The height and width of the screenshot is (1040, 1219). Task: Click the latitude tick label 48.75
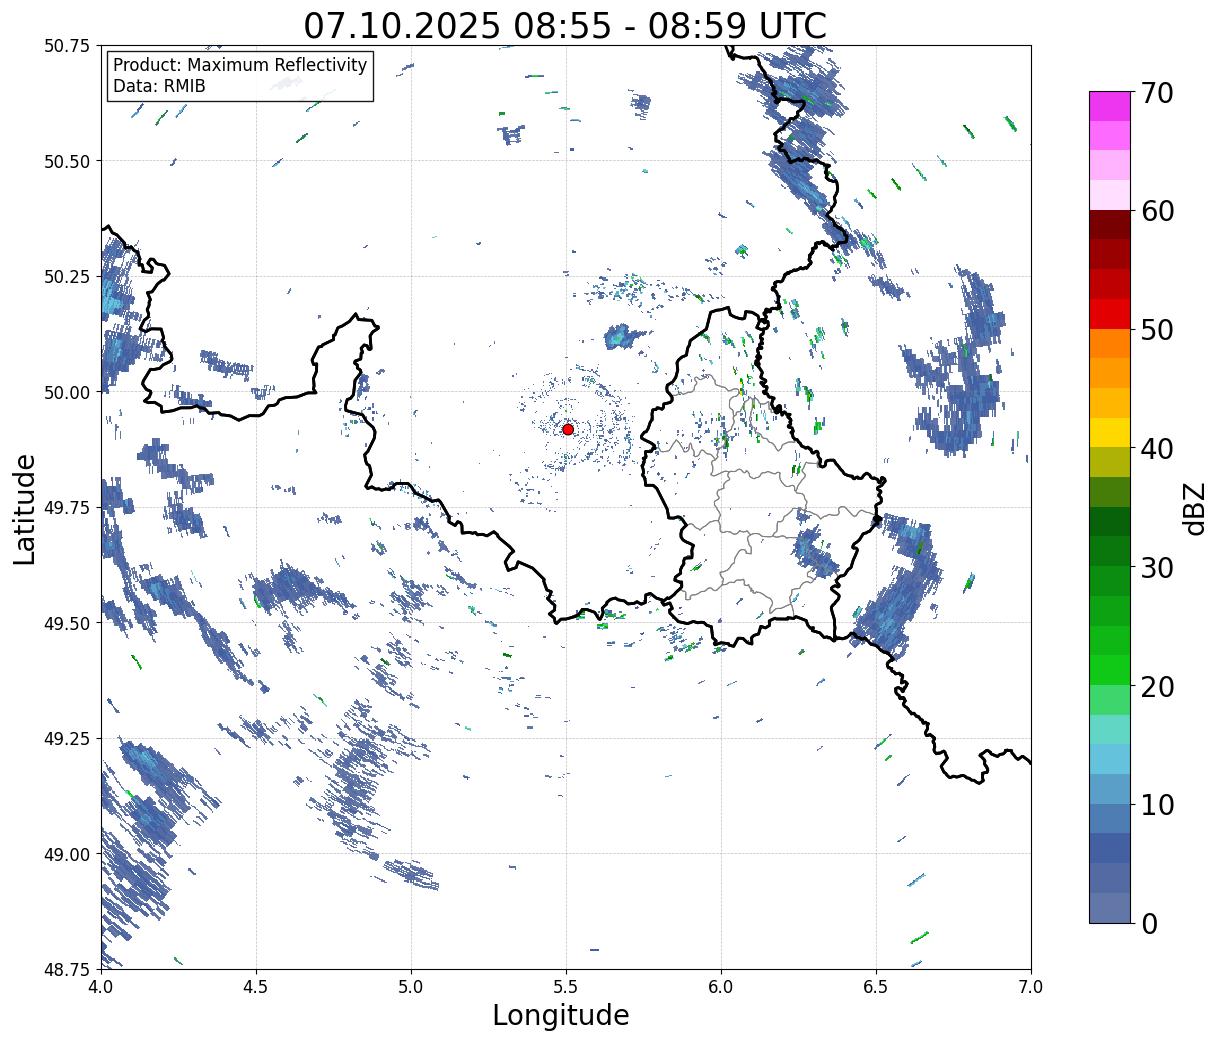tap(67, 969)
